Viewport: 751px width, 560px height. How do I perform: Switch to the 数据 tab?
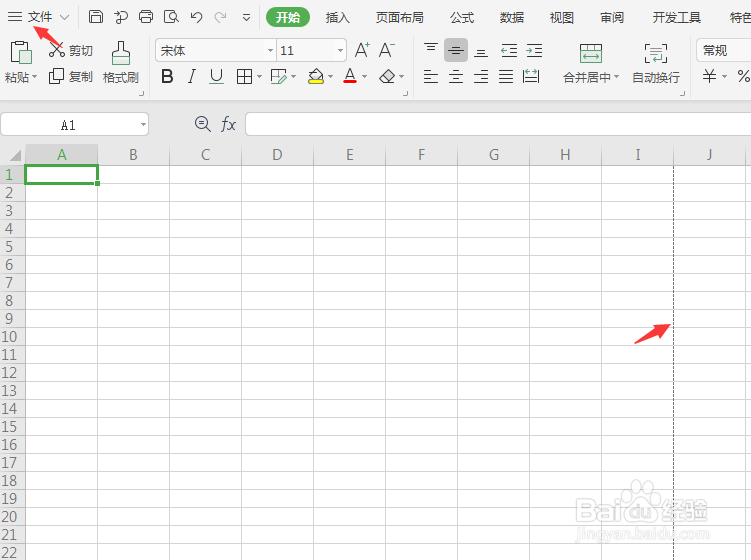point(512,18)
